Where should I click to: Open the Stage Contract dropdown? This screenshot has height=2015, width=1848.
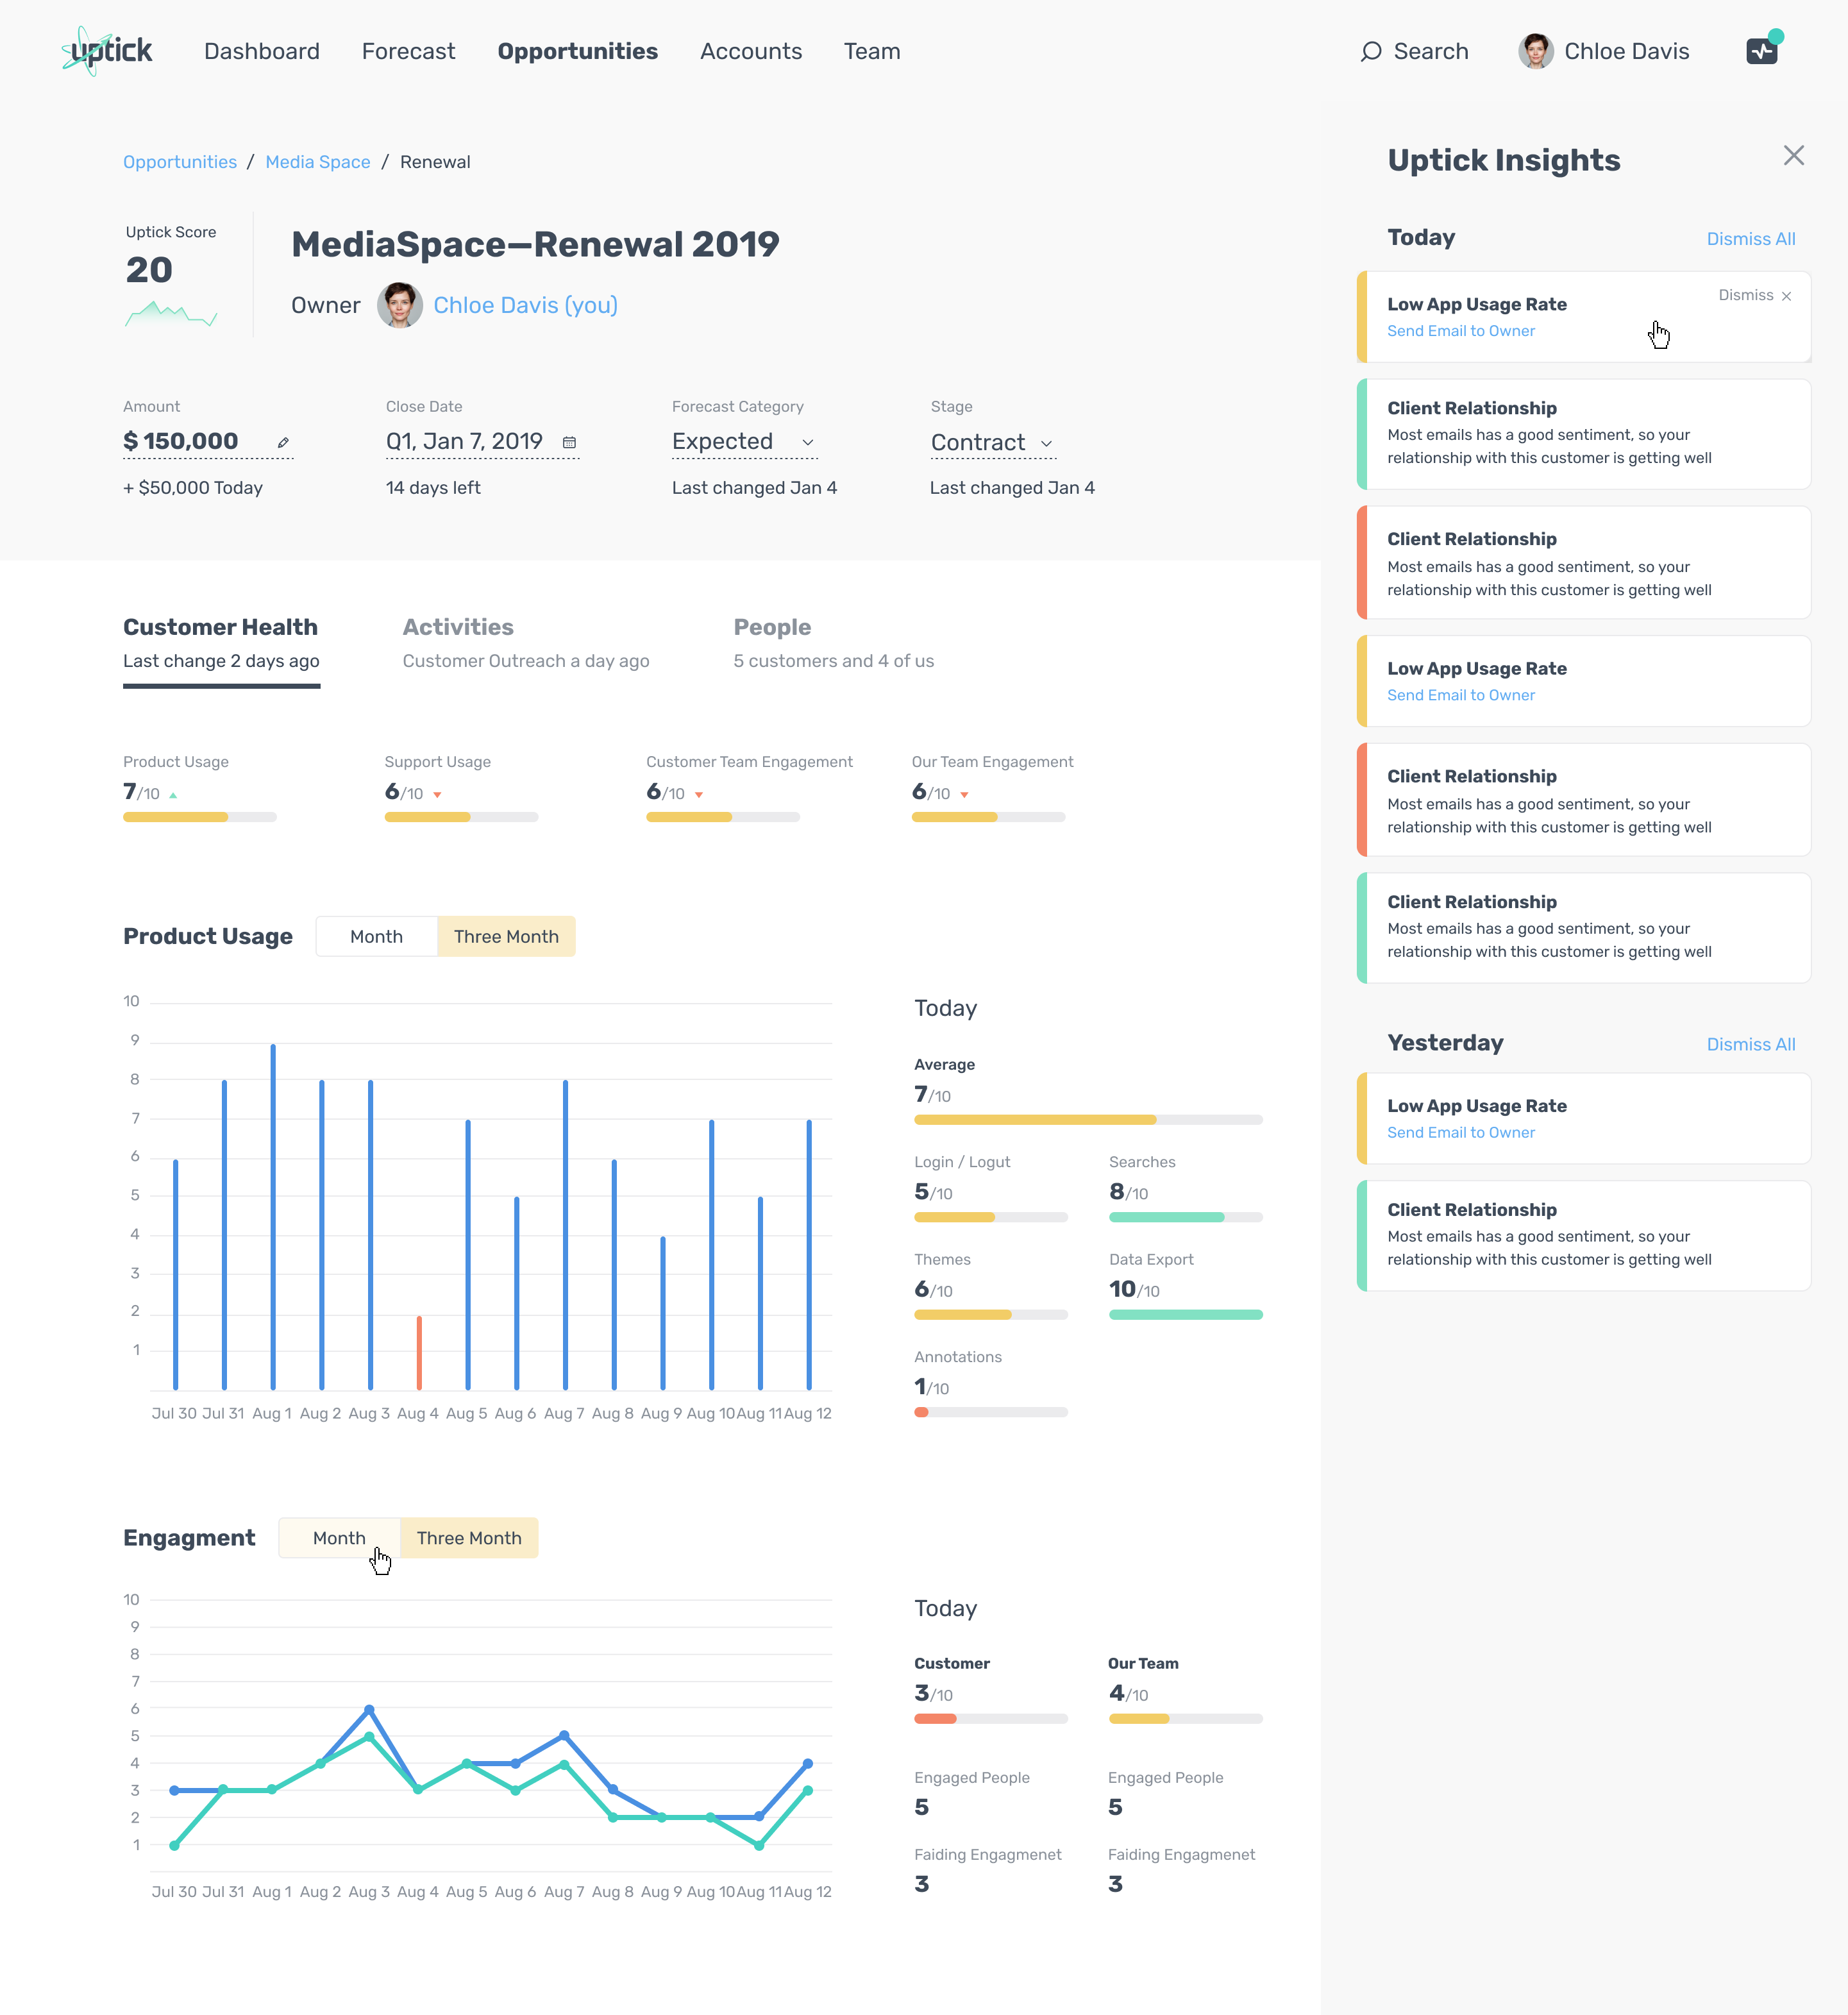coord(1046,443)
